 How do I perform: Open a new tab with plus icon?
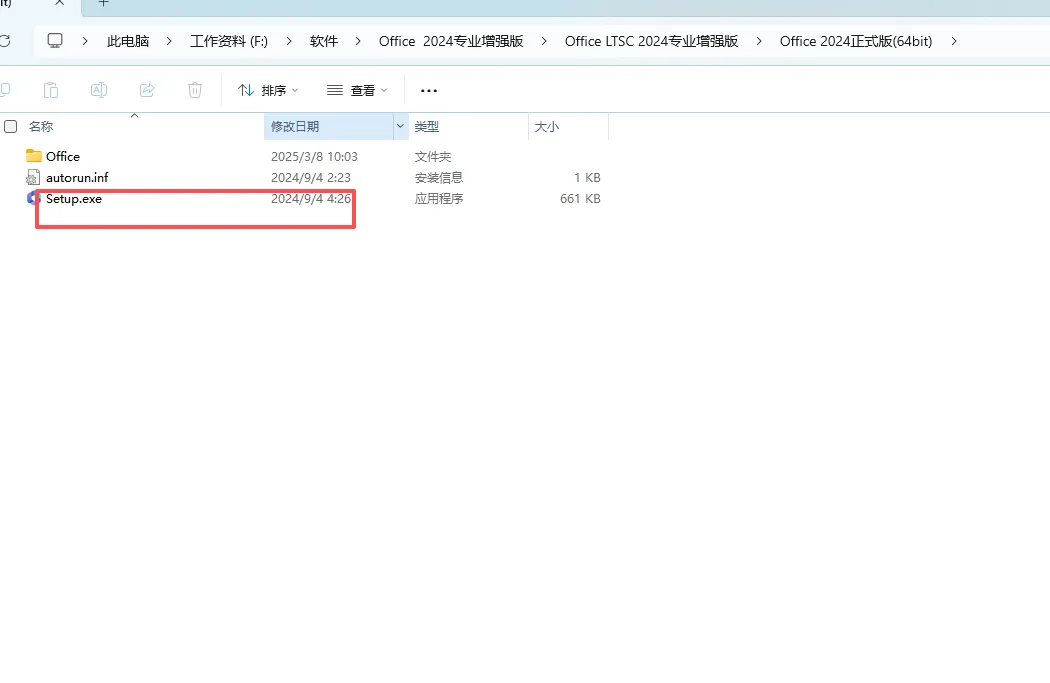[103, 3]
